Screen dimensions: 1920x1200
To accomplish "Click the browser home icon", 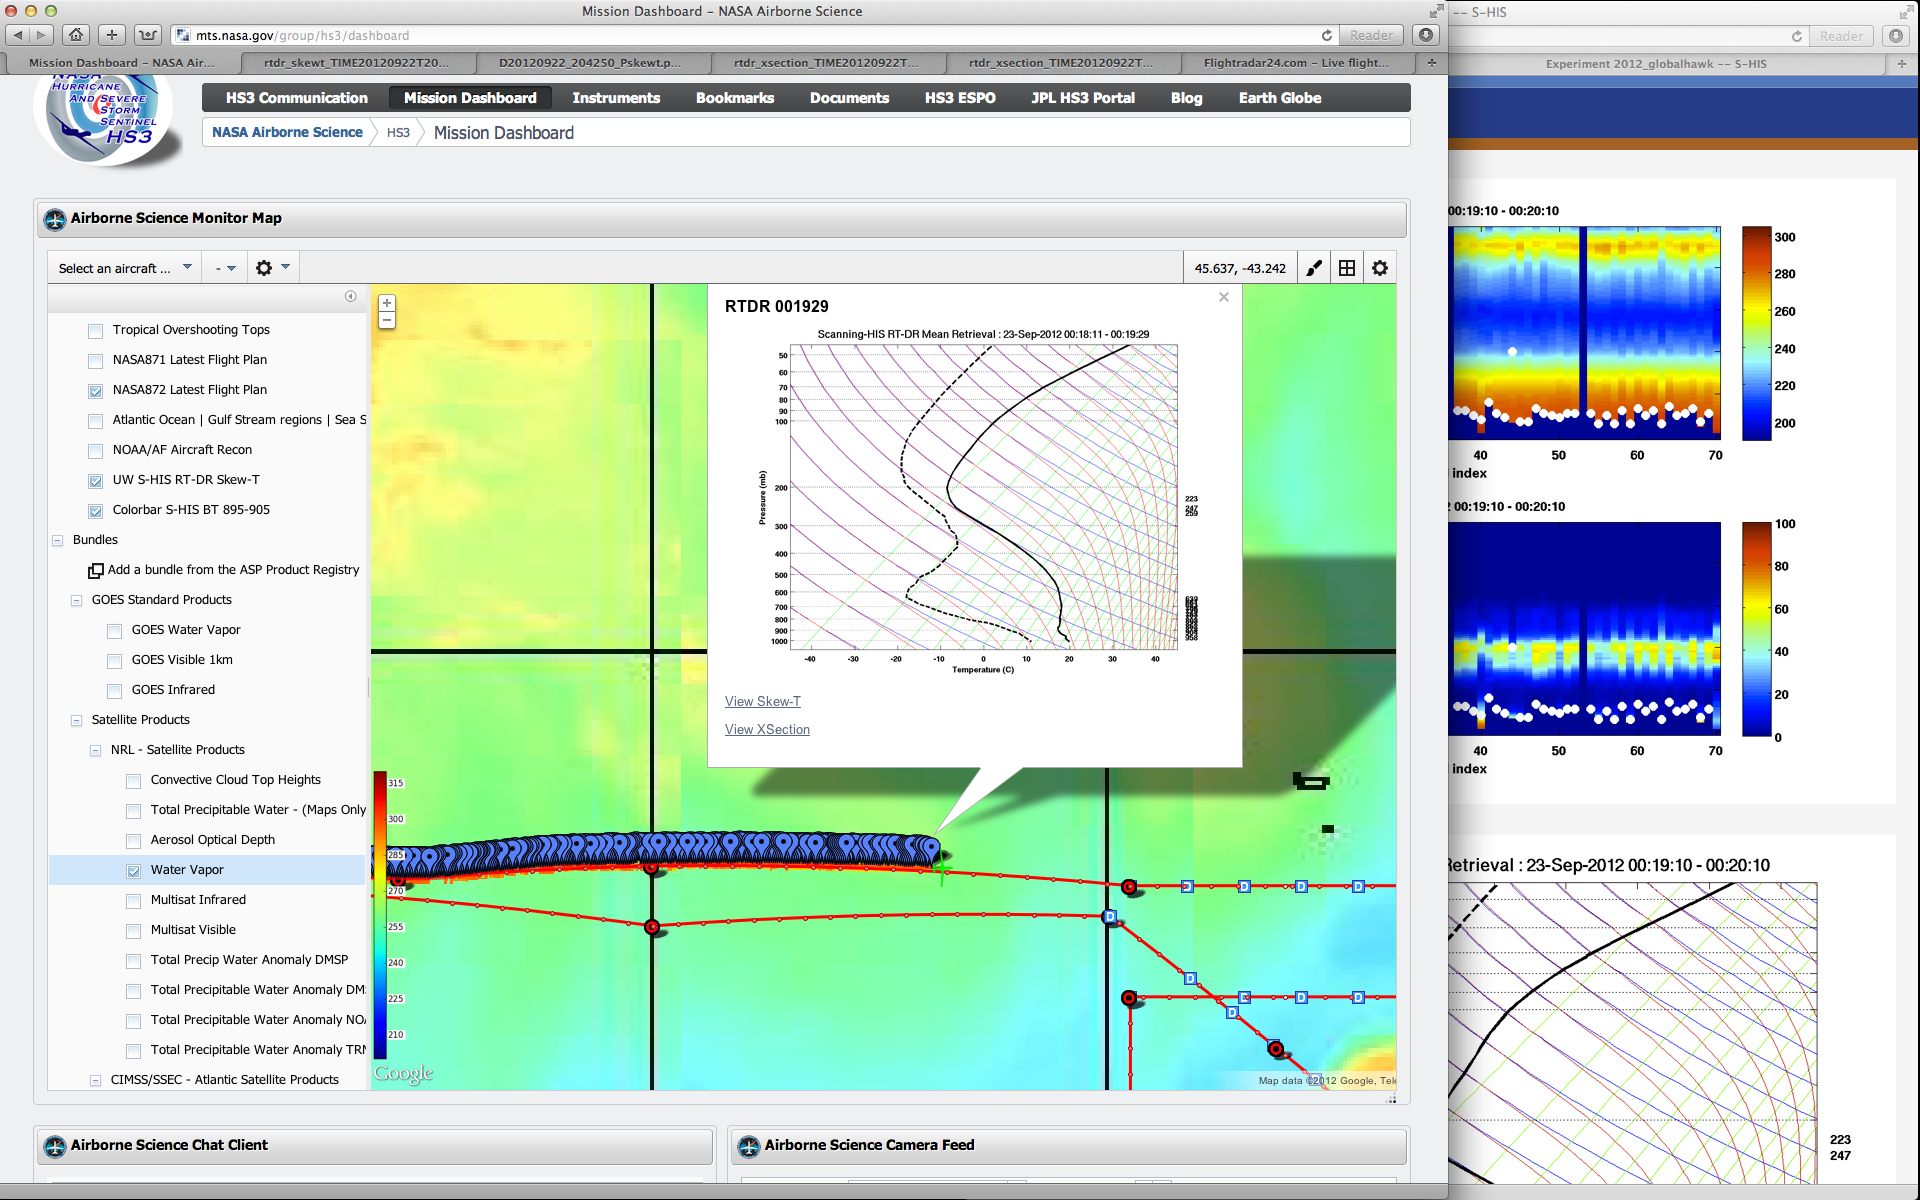I will (76, 35).
